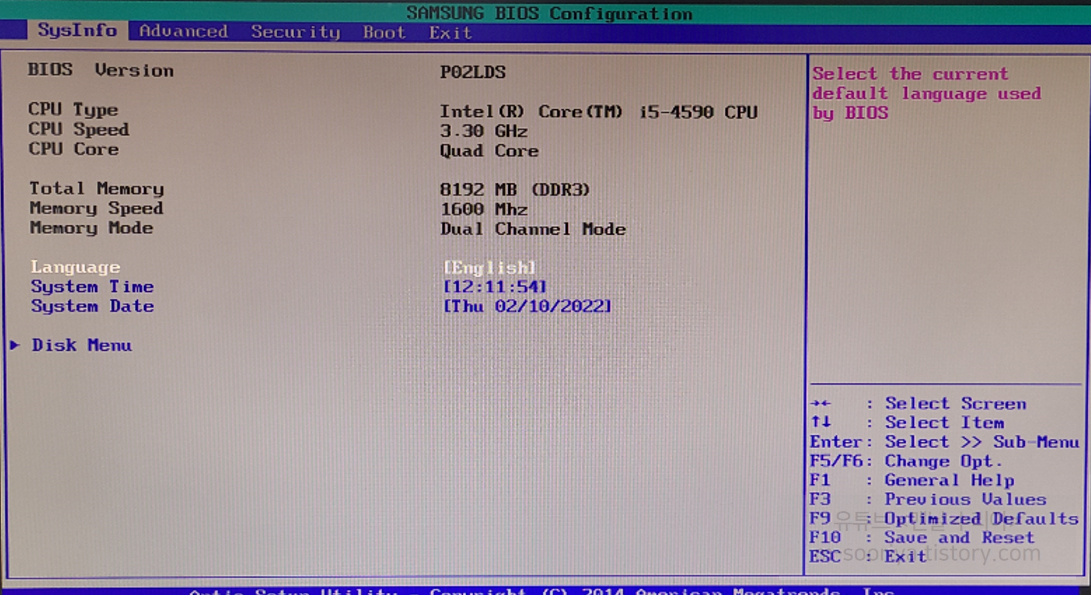Image resolution: width=1091 pixels, height=595 pixels.
Task: Click the CPU Core label
Action: click(x=73, y=149)
